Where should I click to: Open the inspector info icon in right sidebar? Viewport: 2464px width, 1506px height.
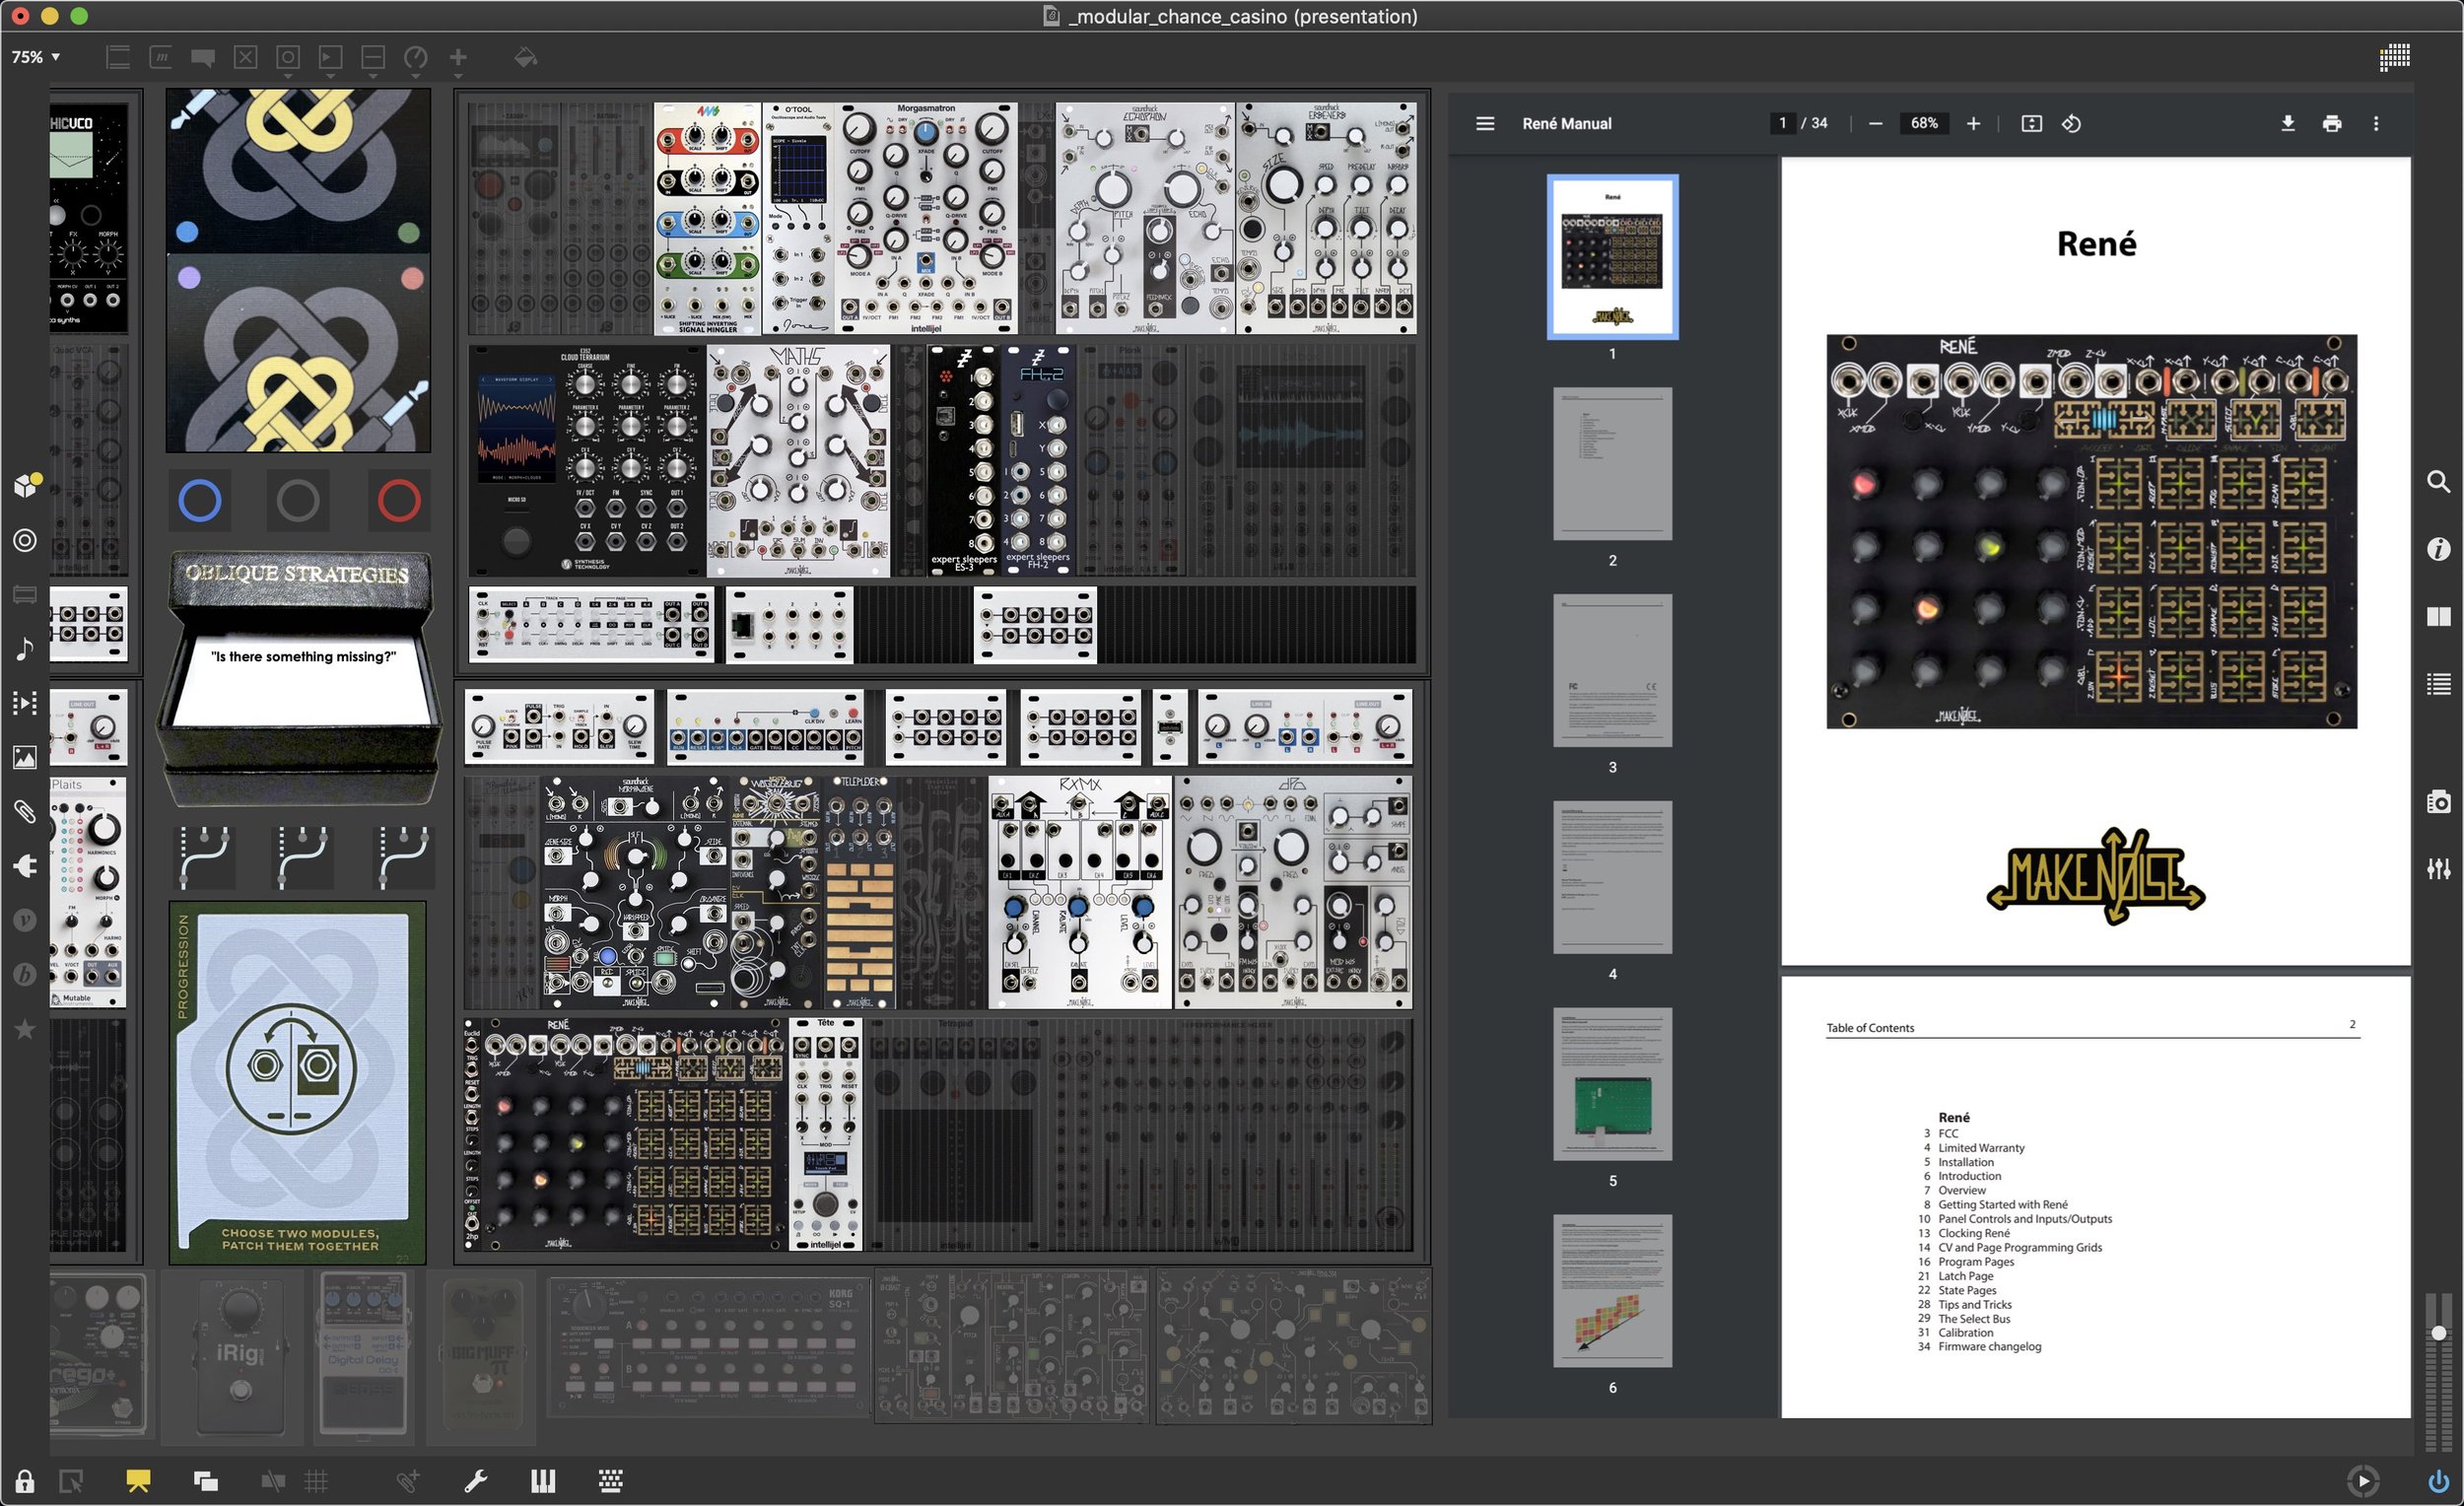[2438, 549]
